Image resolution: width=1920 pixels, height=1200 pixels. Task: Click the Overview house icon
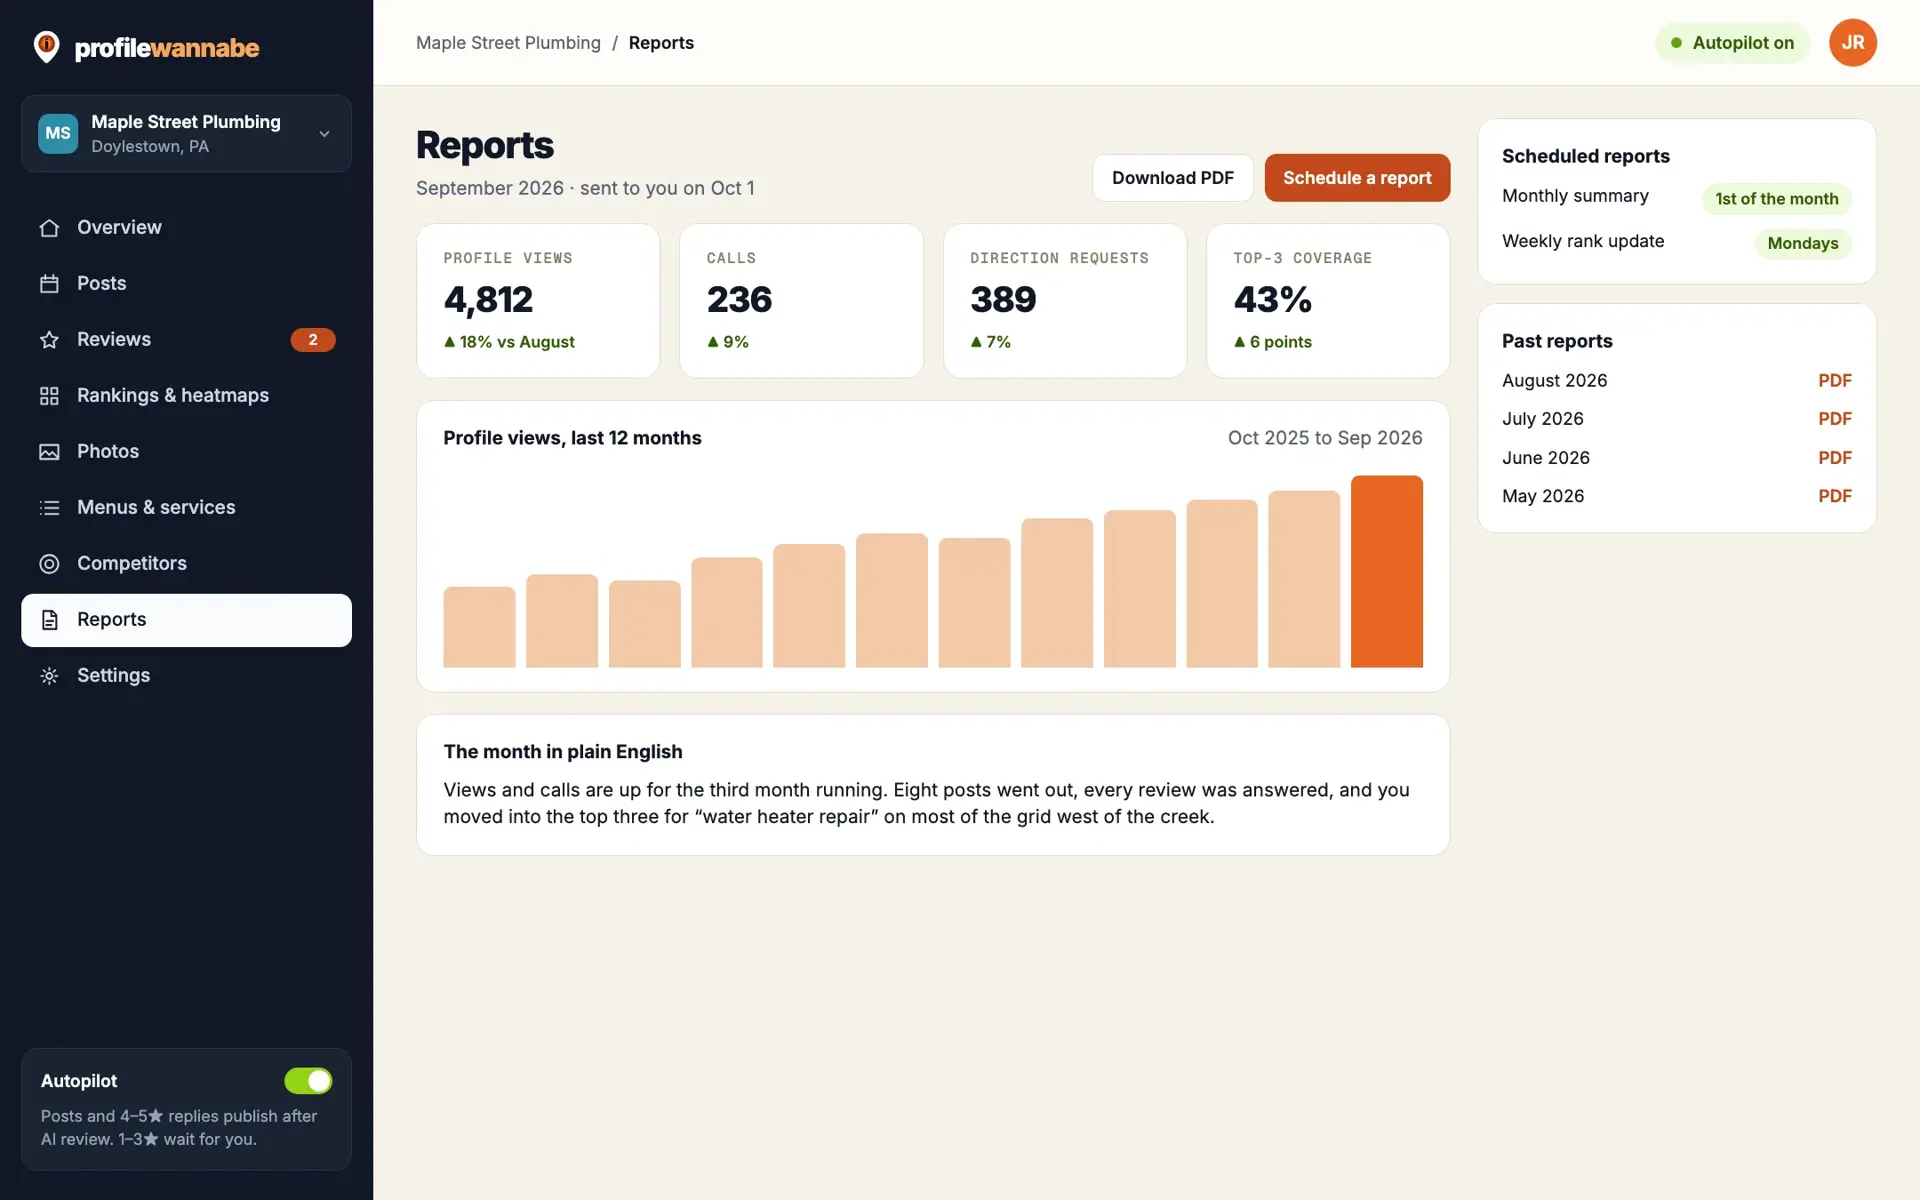[x=49, y=228]
